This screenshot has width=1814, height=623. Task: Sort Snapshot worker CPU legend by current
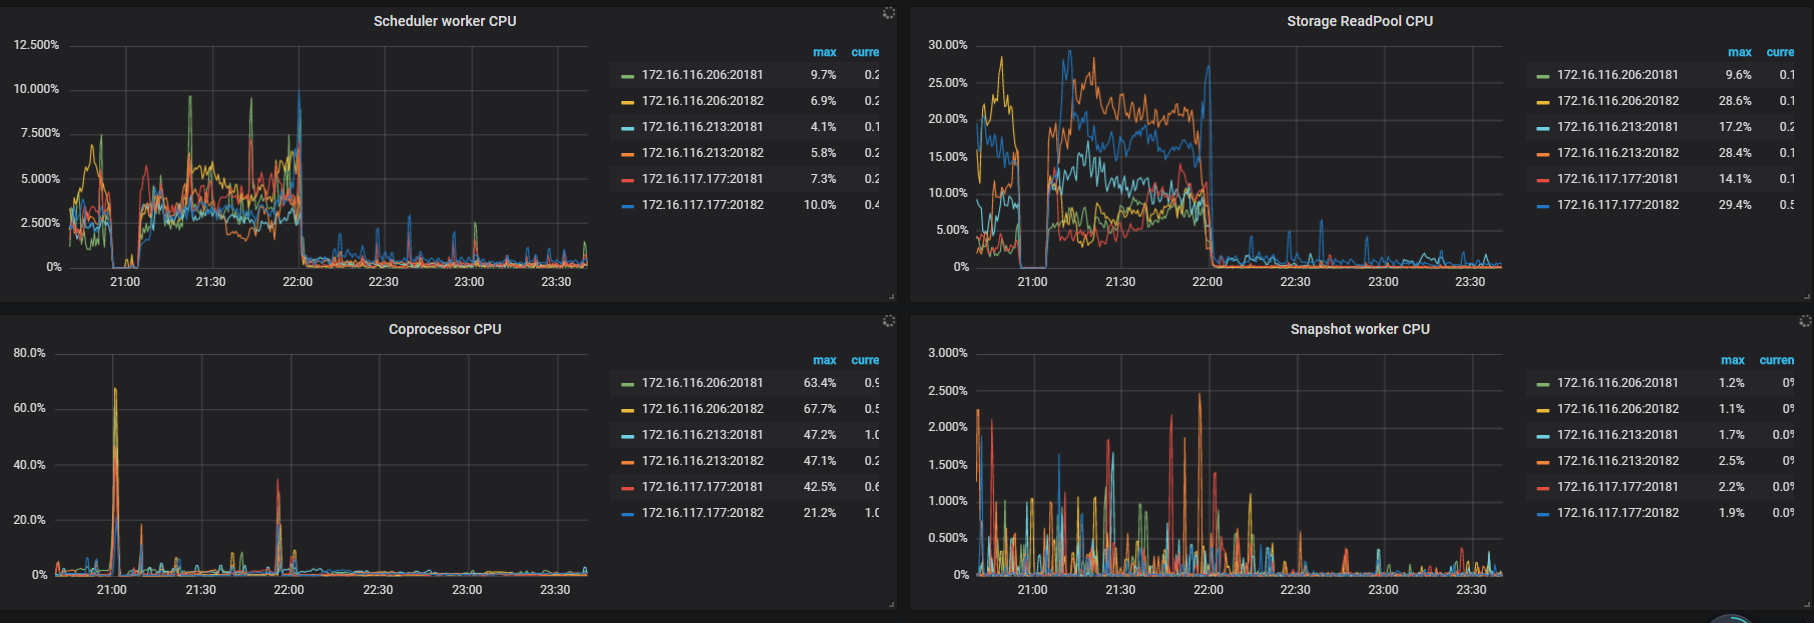click(1776, 360)
